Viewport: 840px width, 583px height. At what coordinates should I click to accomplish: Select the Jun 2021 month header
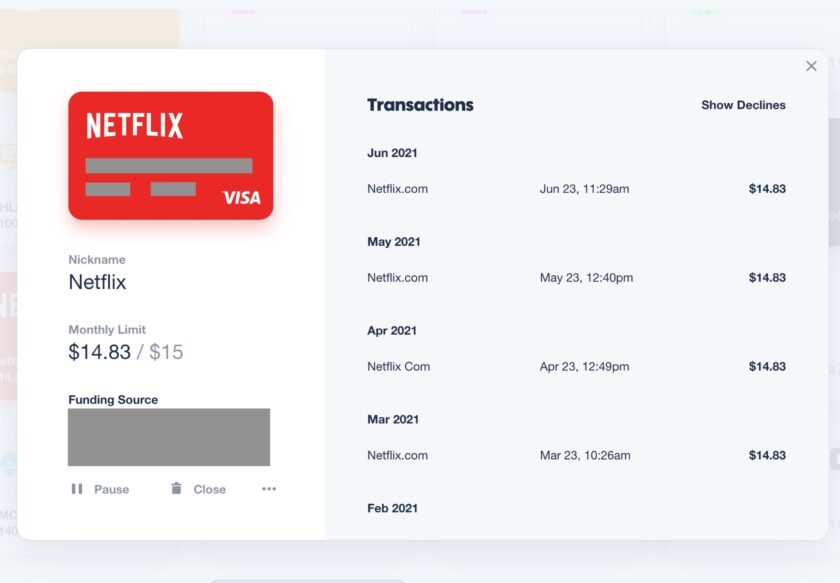(x=392, y=153)
